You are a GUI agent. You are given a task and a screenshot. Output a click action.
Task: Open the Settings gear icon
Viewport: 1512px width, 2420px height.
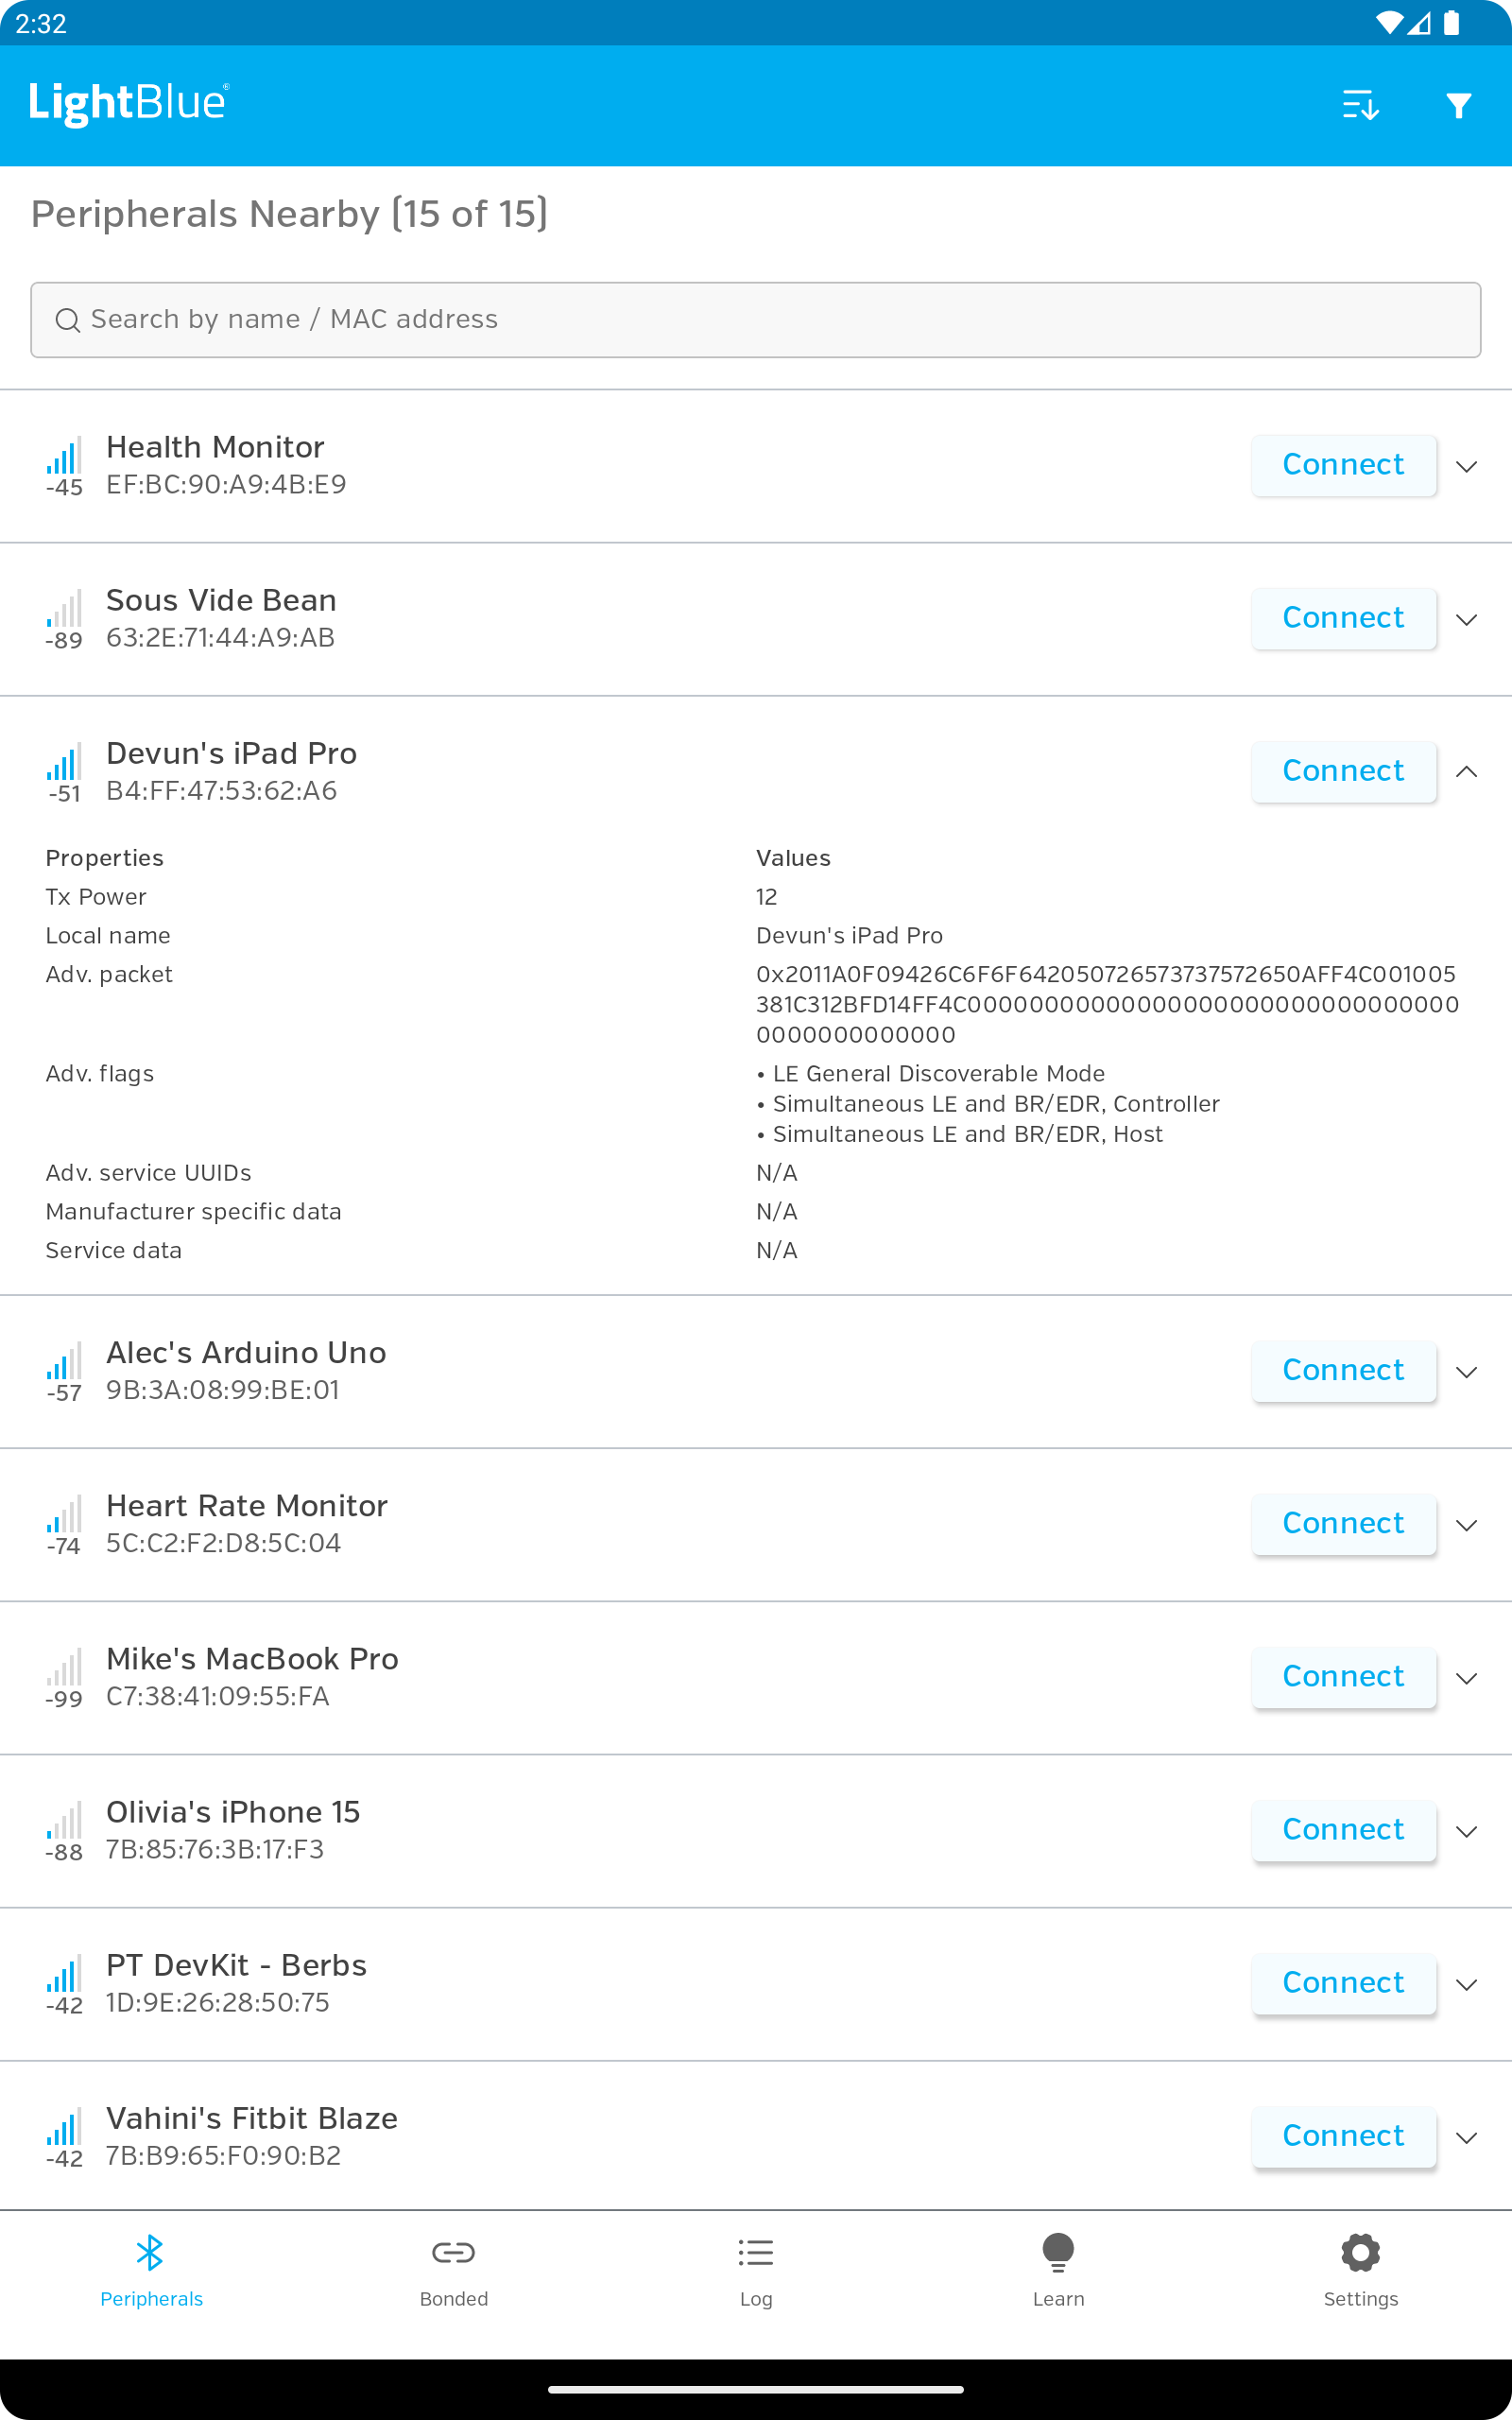(x=1361, y=2253)
